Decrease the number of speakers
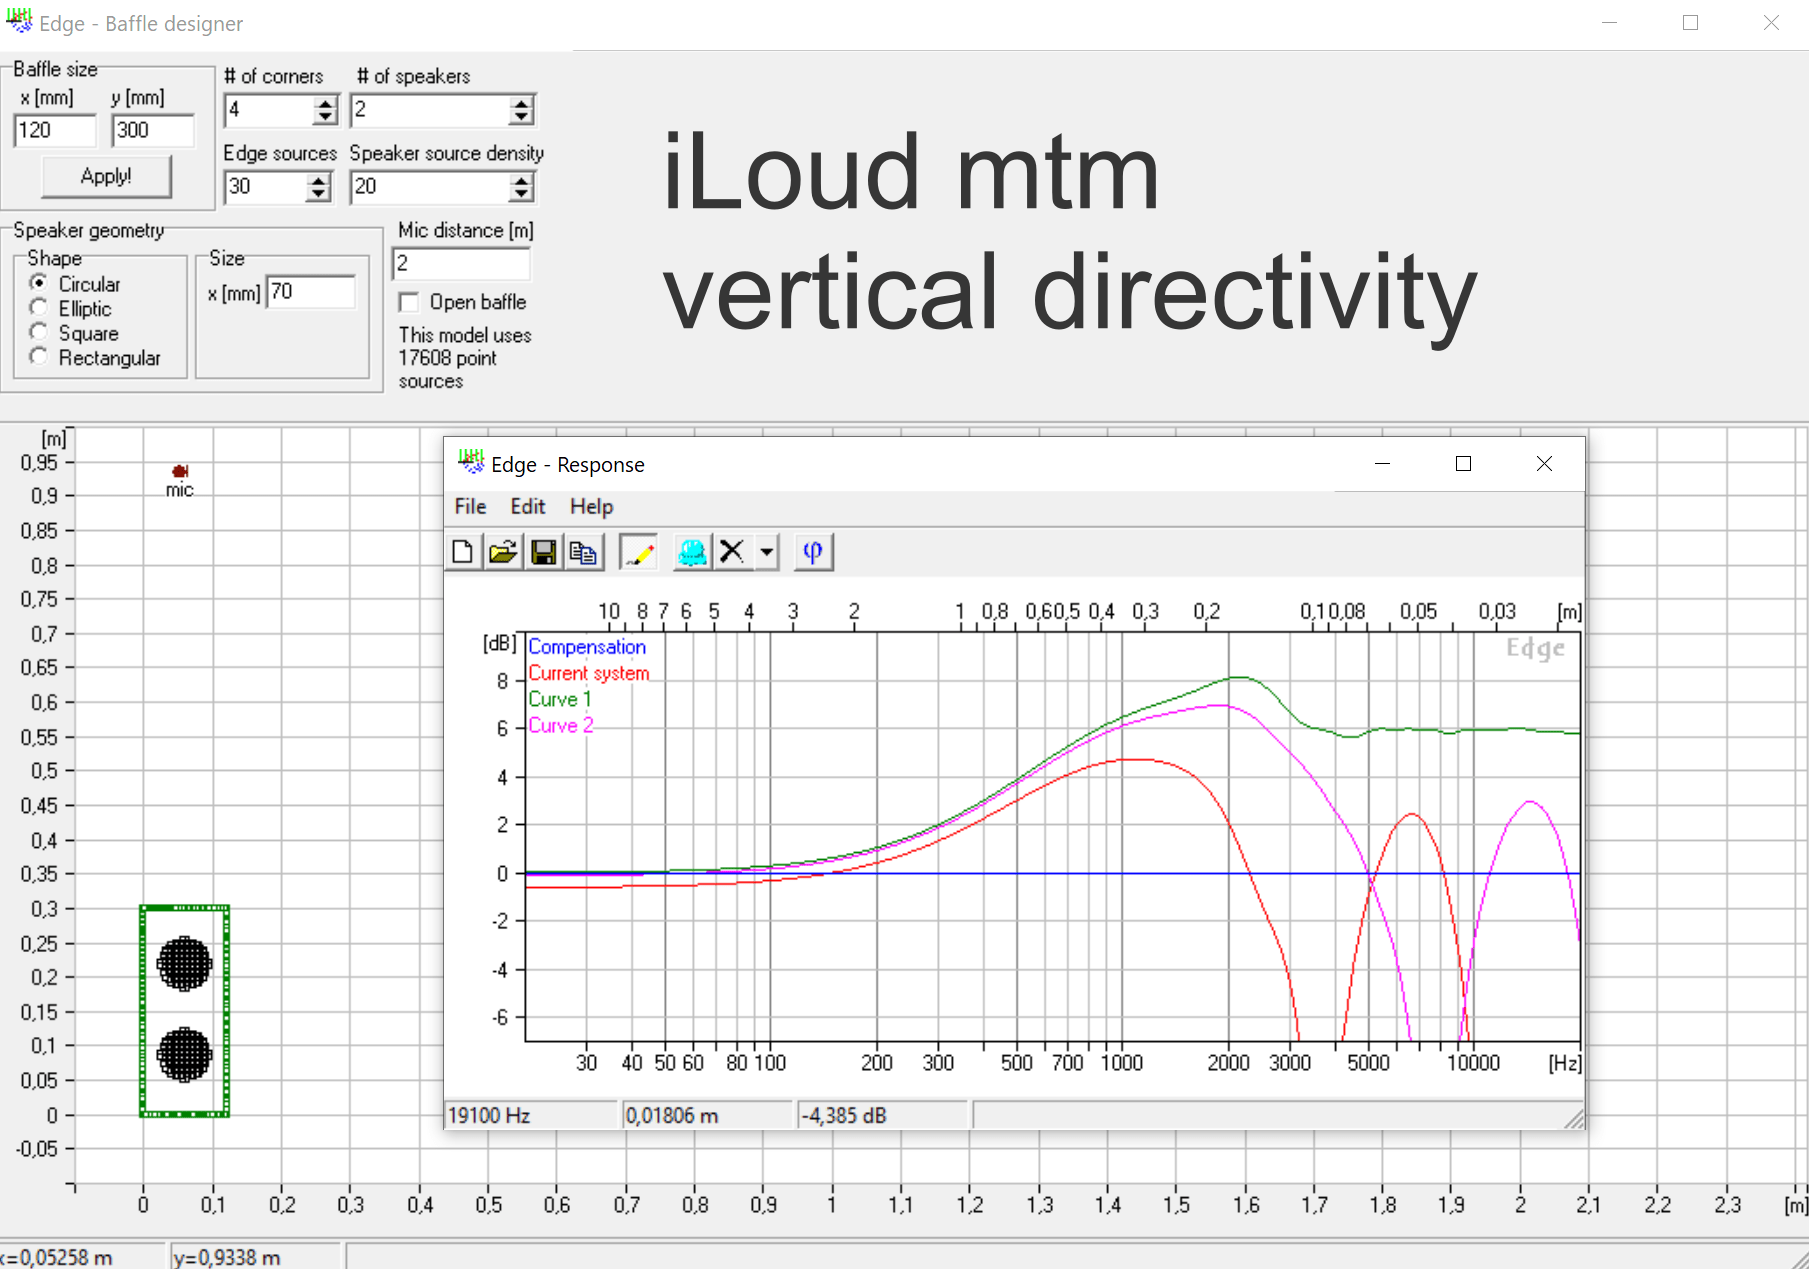Image resolution: width=1809 pixels, height=1269 pixels. (522, 117)
